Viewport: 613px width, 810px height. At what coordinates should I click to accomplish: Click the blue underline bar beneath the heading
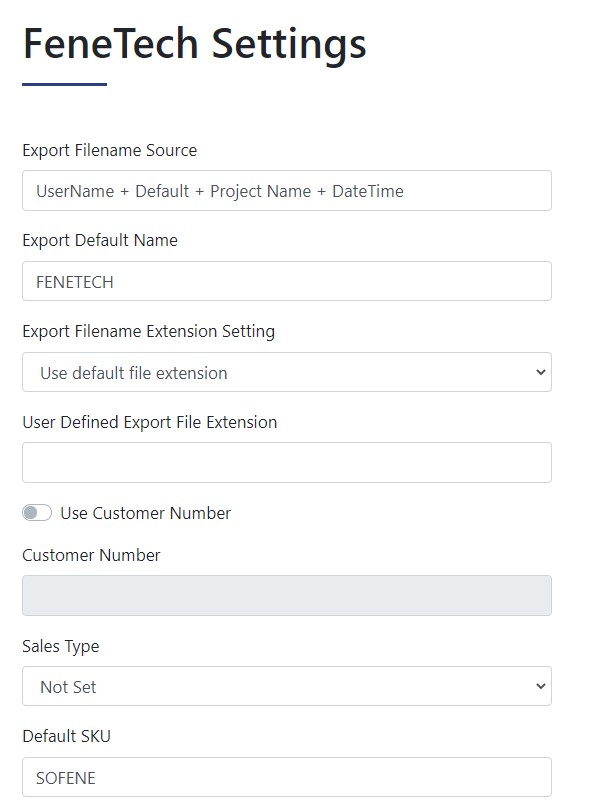65,84
